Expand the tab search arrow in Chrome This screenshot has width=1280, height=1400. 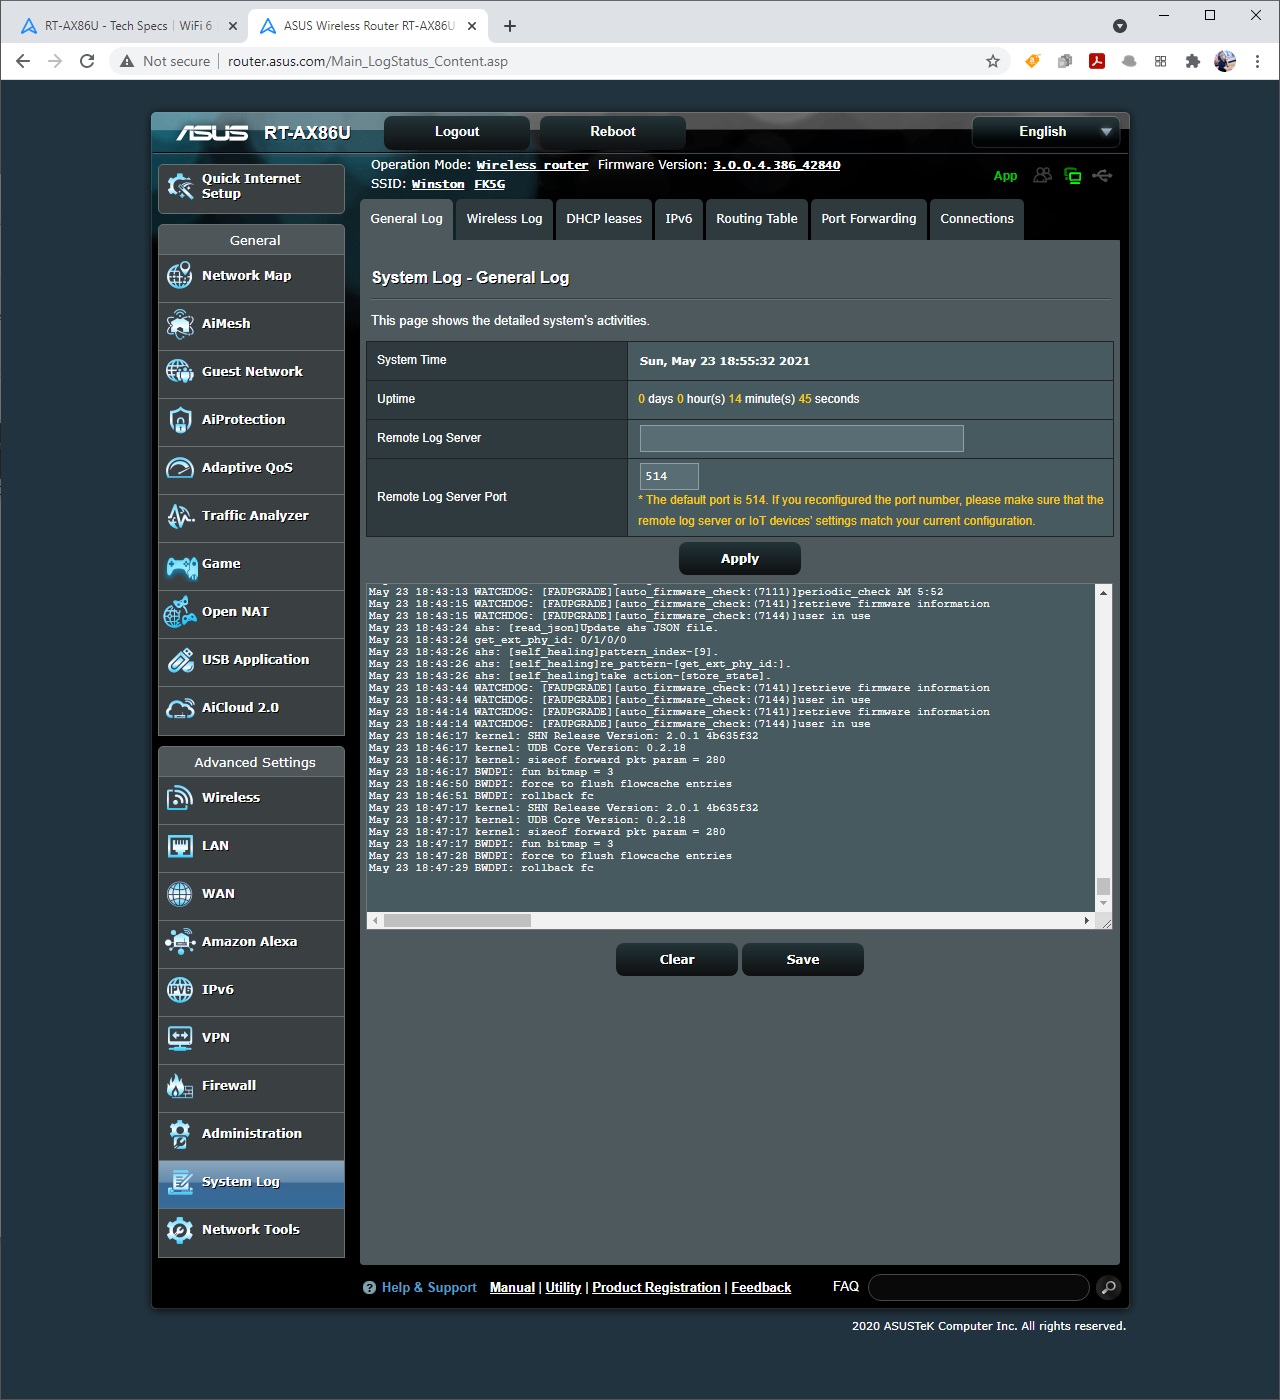[1120, 26]
